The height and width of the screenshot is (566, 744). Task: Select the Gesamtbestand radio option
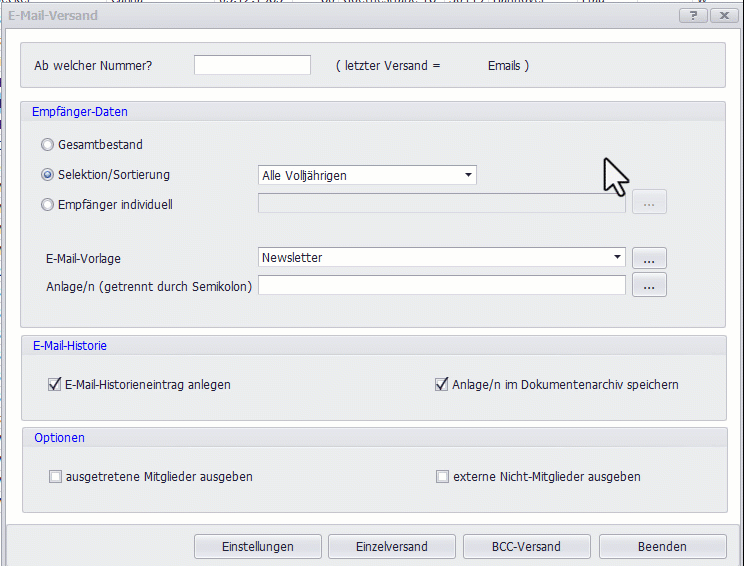47,145
